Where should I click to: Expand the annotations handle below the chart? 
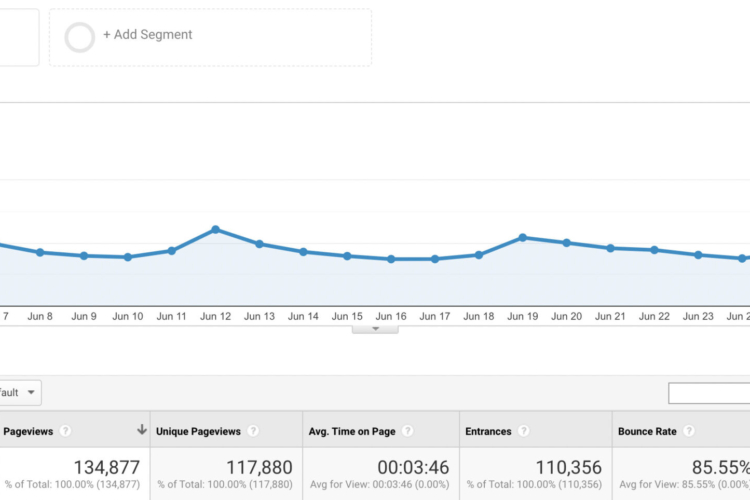point(375,328)
